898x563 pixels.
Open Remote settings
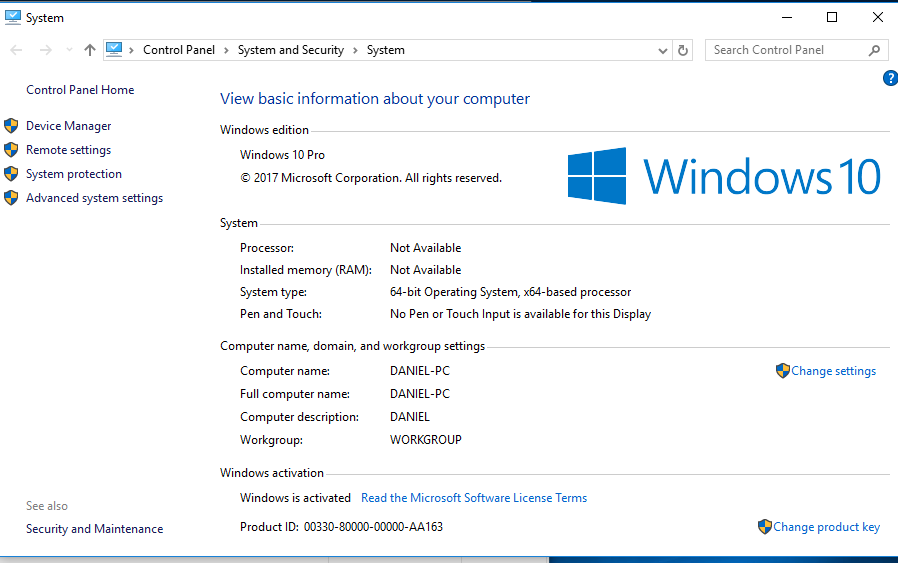tap(69, 150)
